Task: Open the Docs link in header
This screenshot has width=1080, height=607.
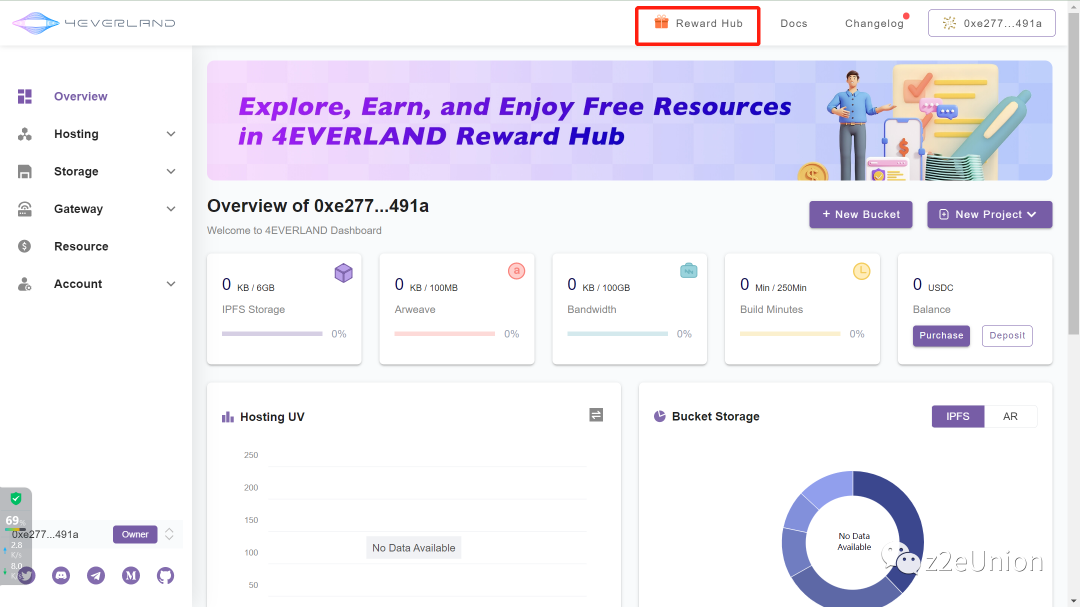Action: tap(793, 23)
